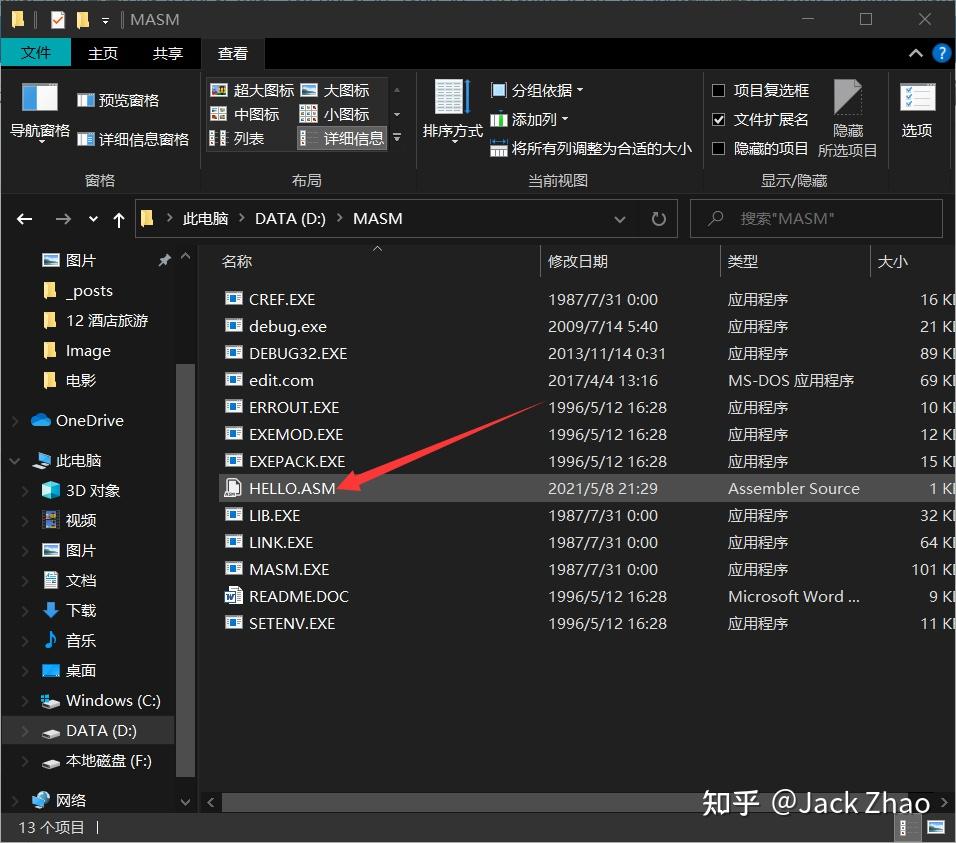Switch to the 主页 (Home) ribbon tab

[103, 53]
